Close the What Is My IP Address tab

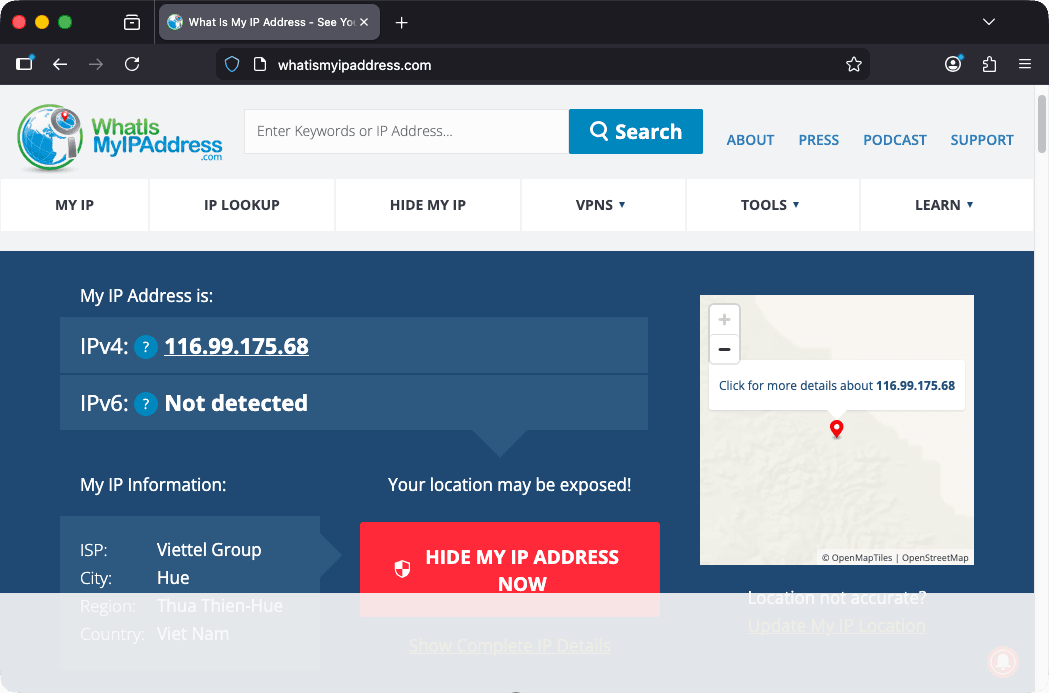click(364, 22)
